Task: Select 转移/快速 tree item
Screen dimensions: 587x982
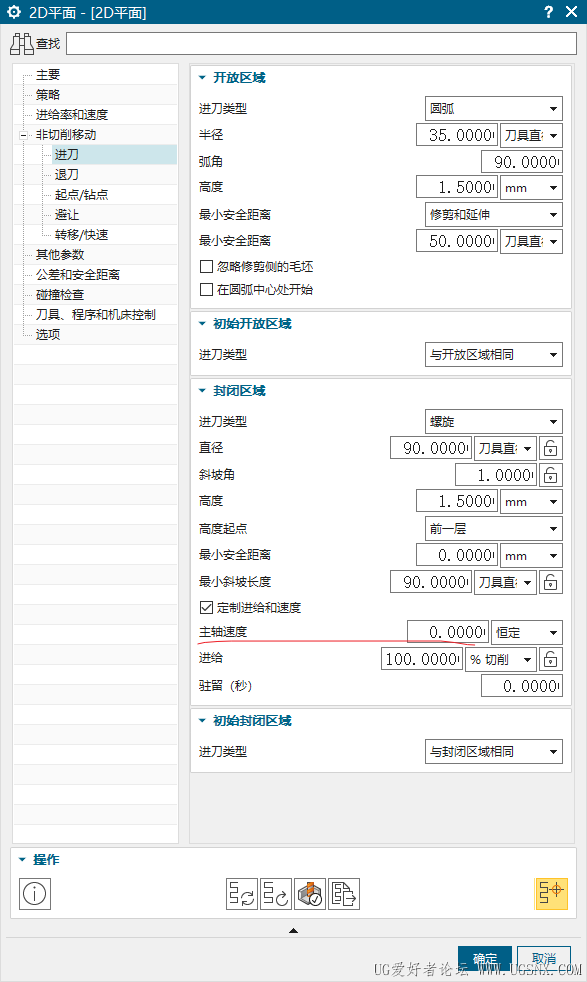Action: [81, 235]
